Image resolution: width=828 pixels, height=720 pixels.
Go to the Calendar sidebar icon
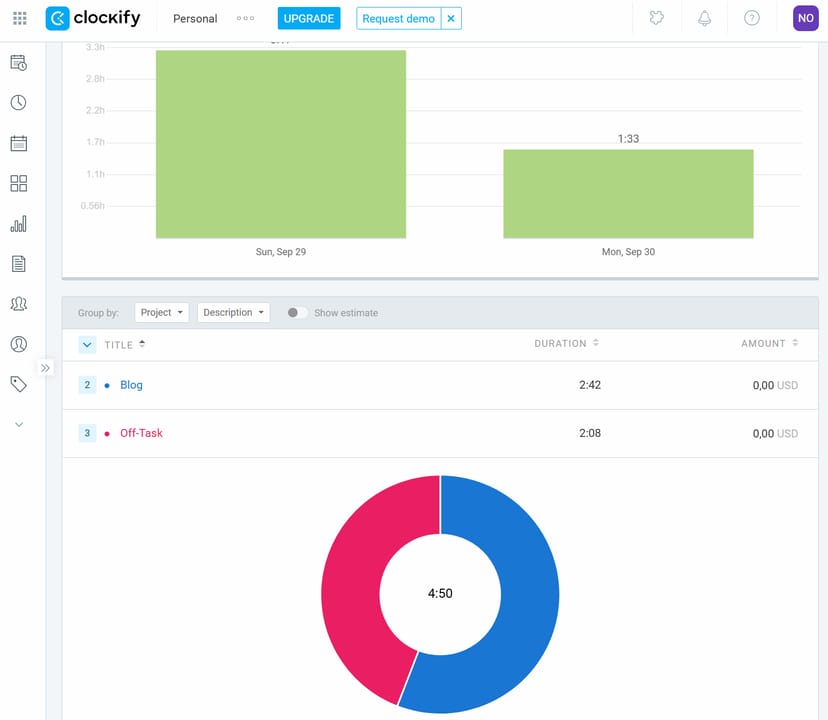[x=18, y=143]
